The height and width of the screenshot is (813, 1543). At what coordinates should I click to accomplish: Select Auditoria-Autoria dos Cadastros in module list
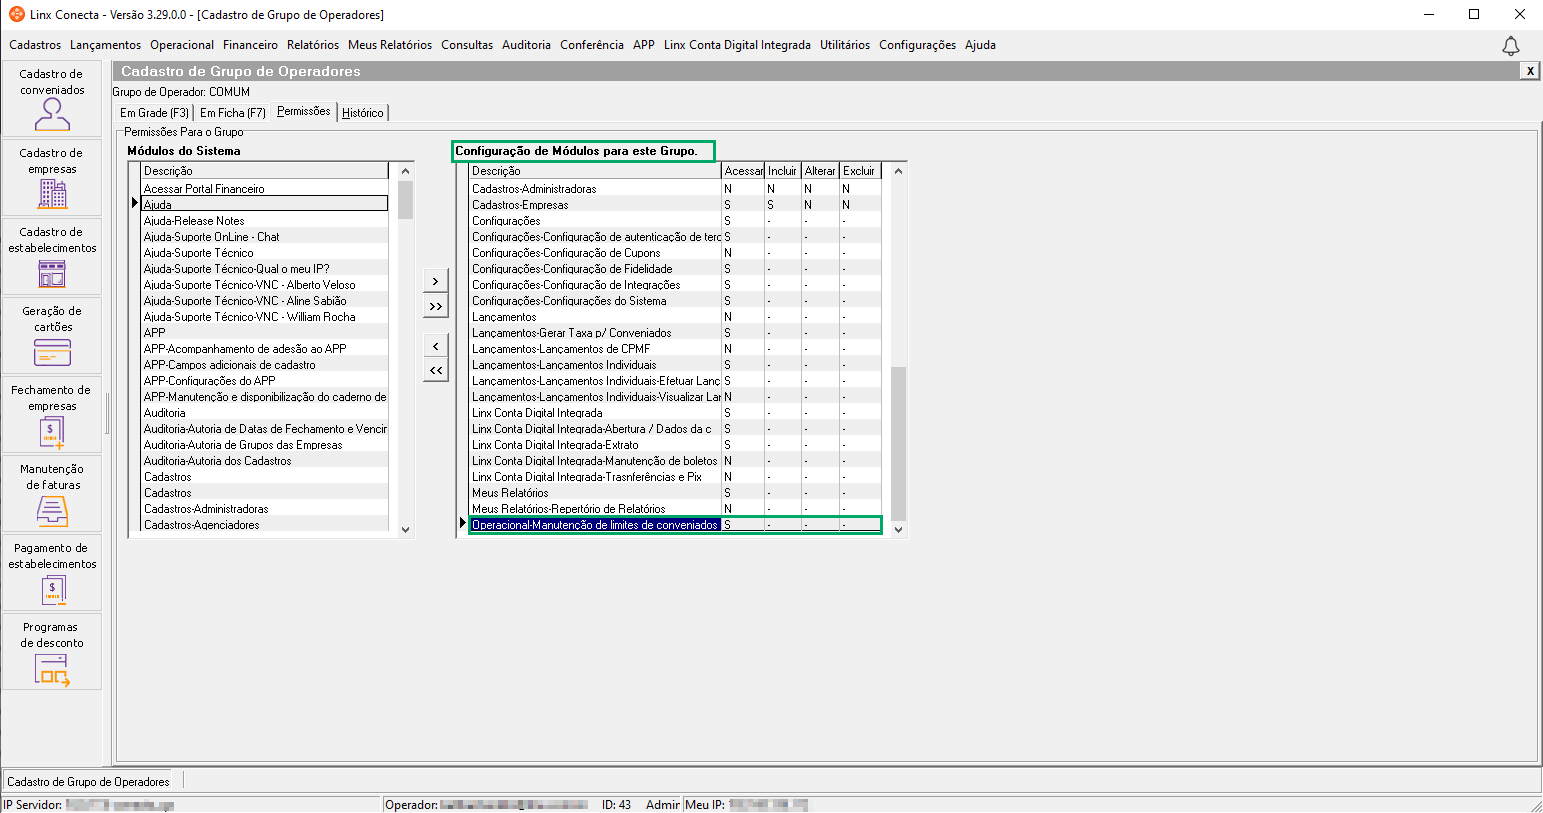click(x=217, y=461)
